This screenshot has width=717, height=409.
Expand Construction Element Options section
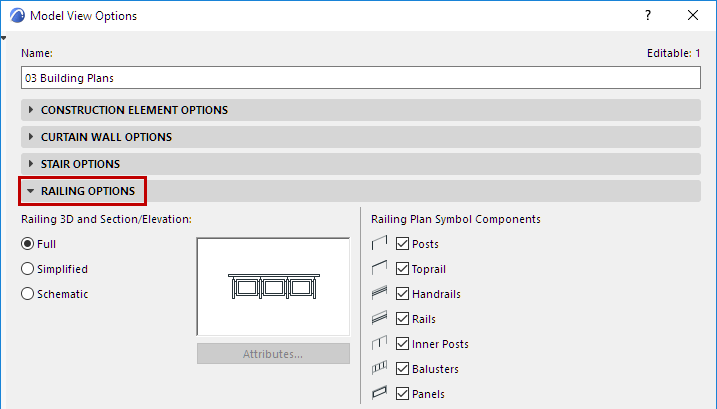tap(134, 110)
